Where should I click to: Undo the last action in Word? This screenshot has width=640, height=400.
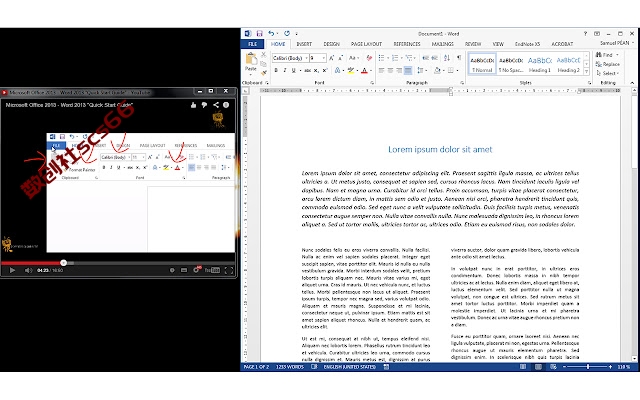click(271, 33)
